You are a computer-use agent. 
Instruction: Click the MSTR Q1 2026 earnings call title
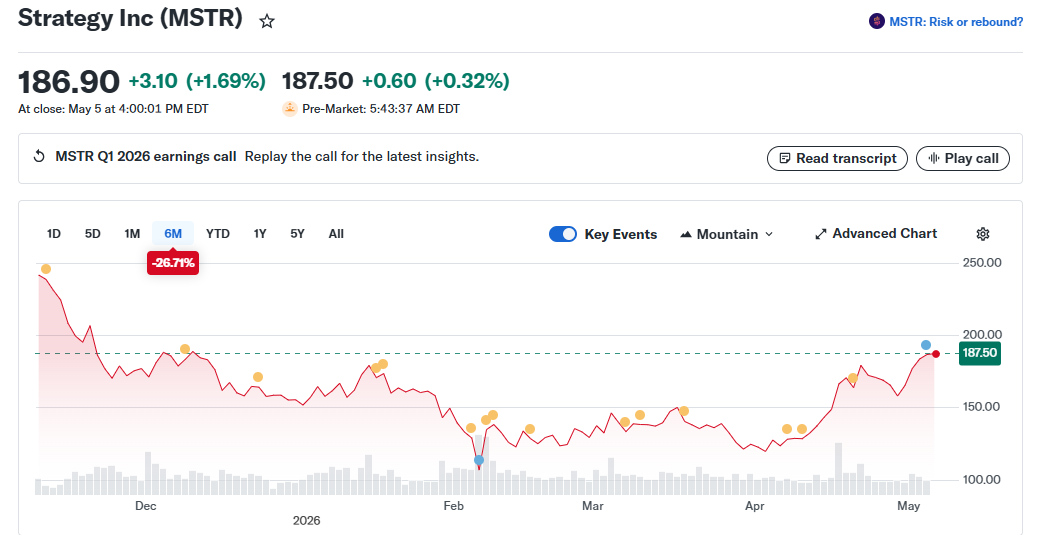(145, 157)
